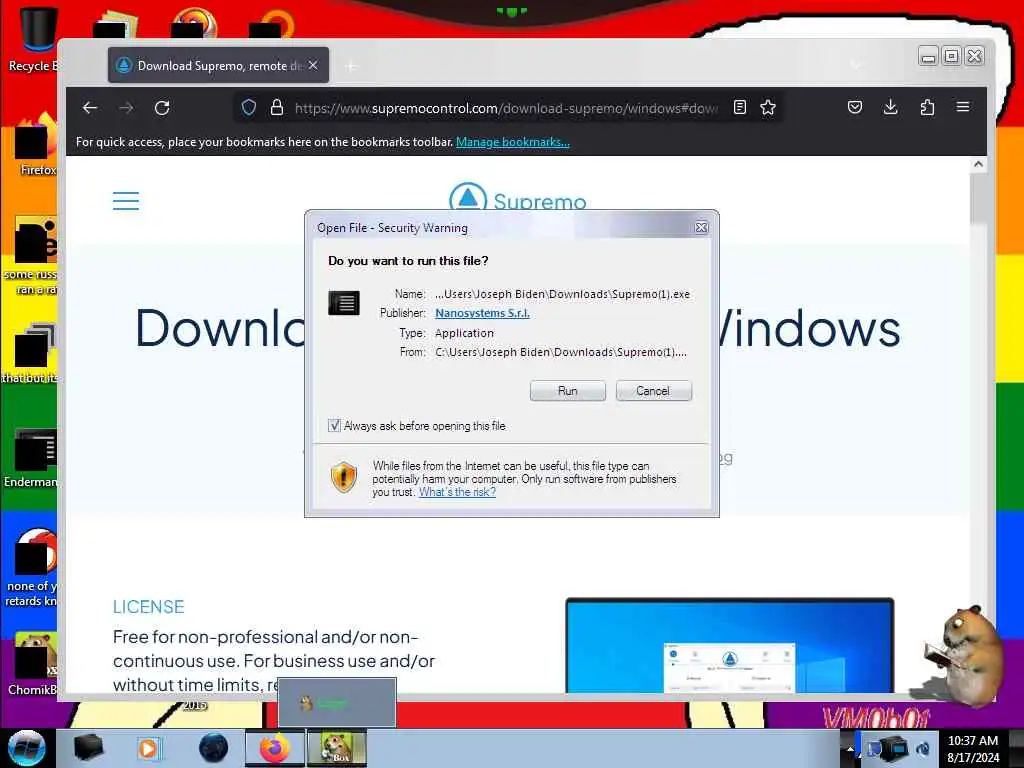Open the 'What's the risk?' link

[457, 492]
